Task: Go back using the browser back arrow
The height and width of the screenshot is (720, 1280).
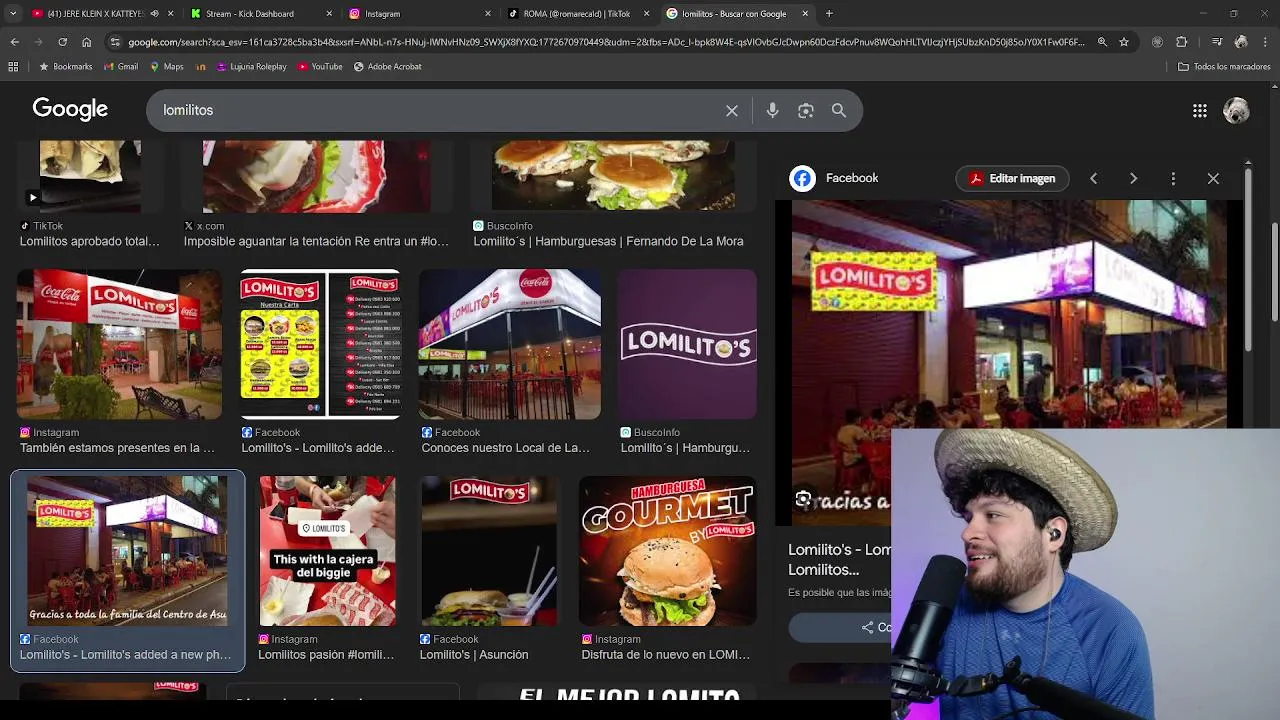Action: 14,42
